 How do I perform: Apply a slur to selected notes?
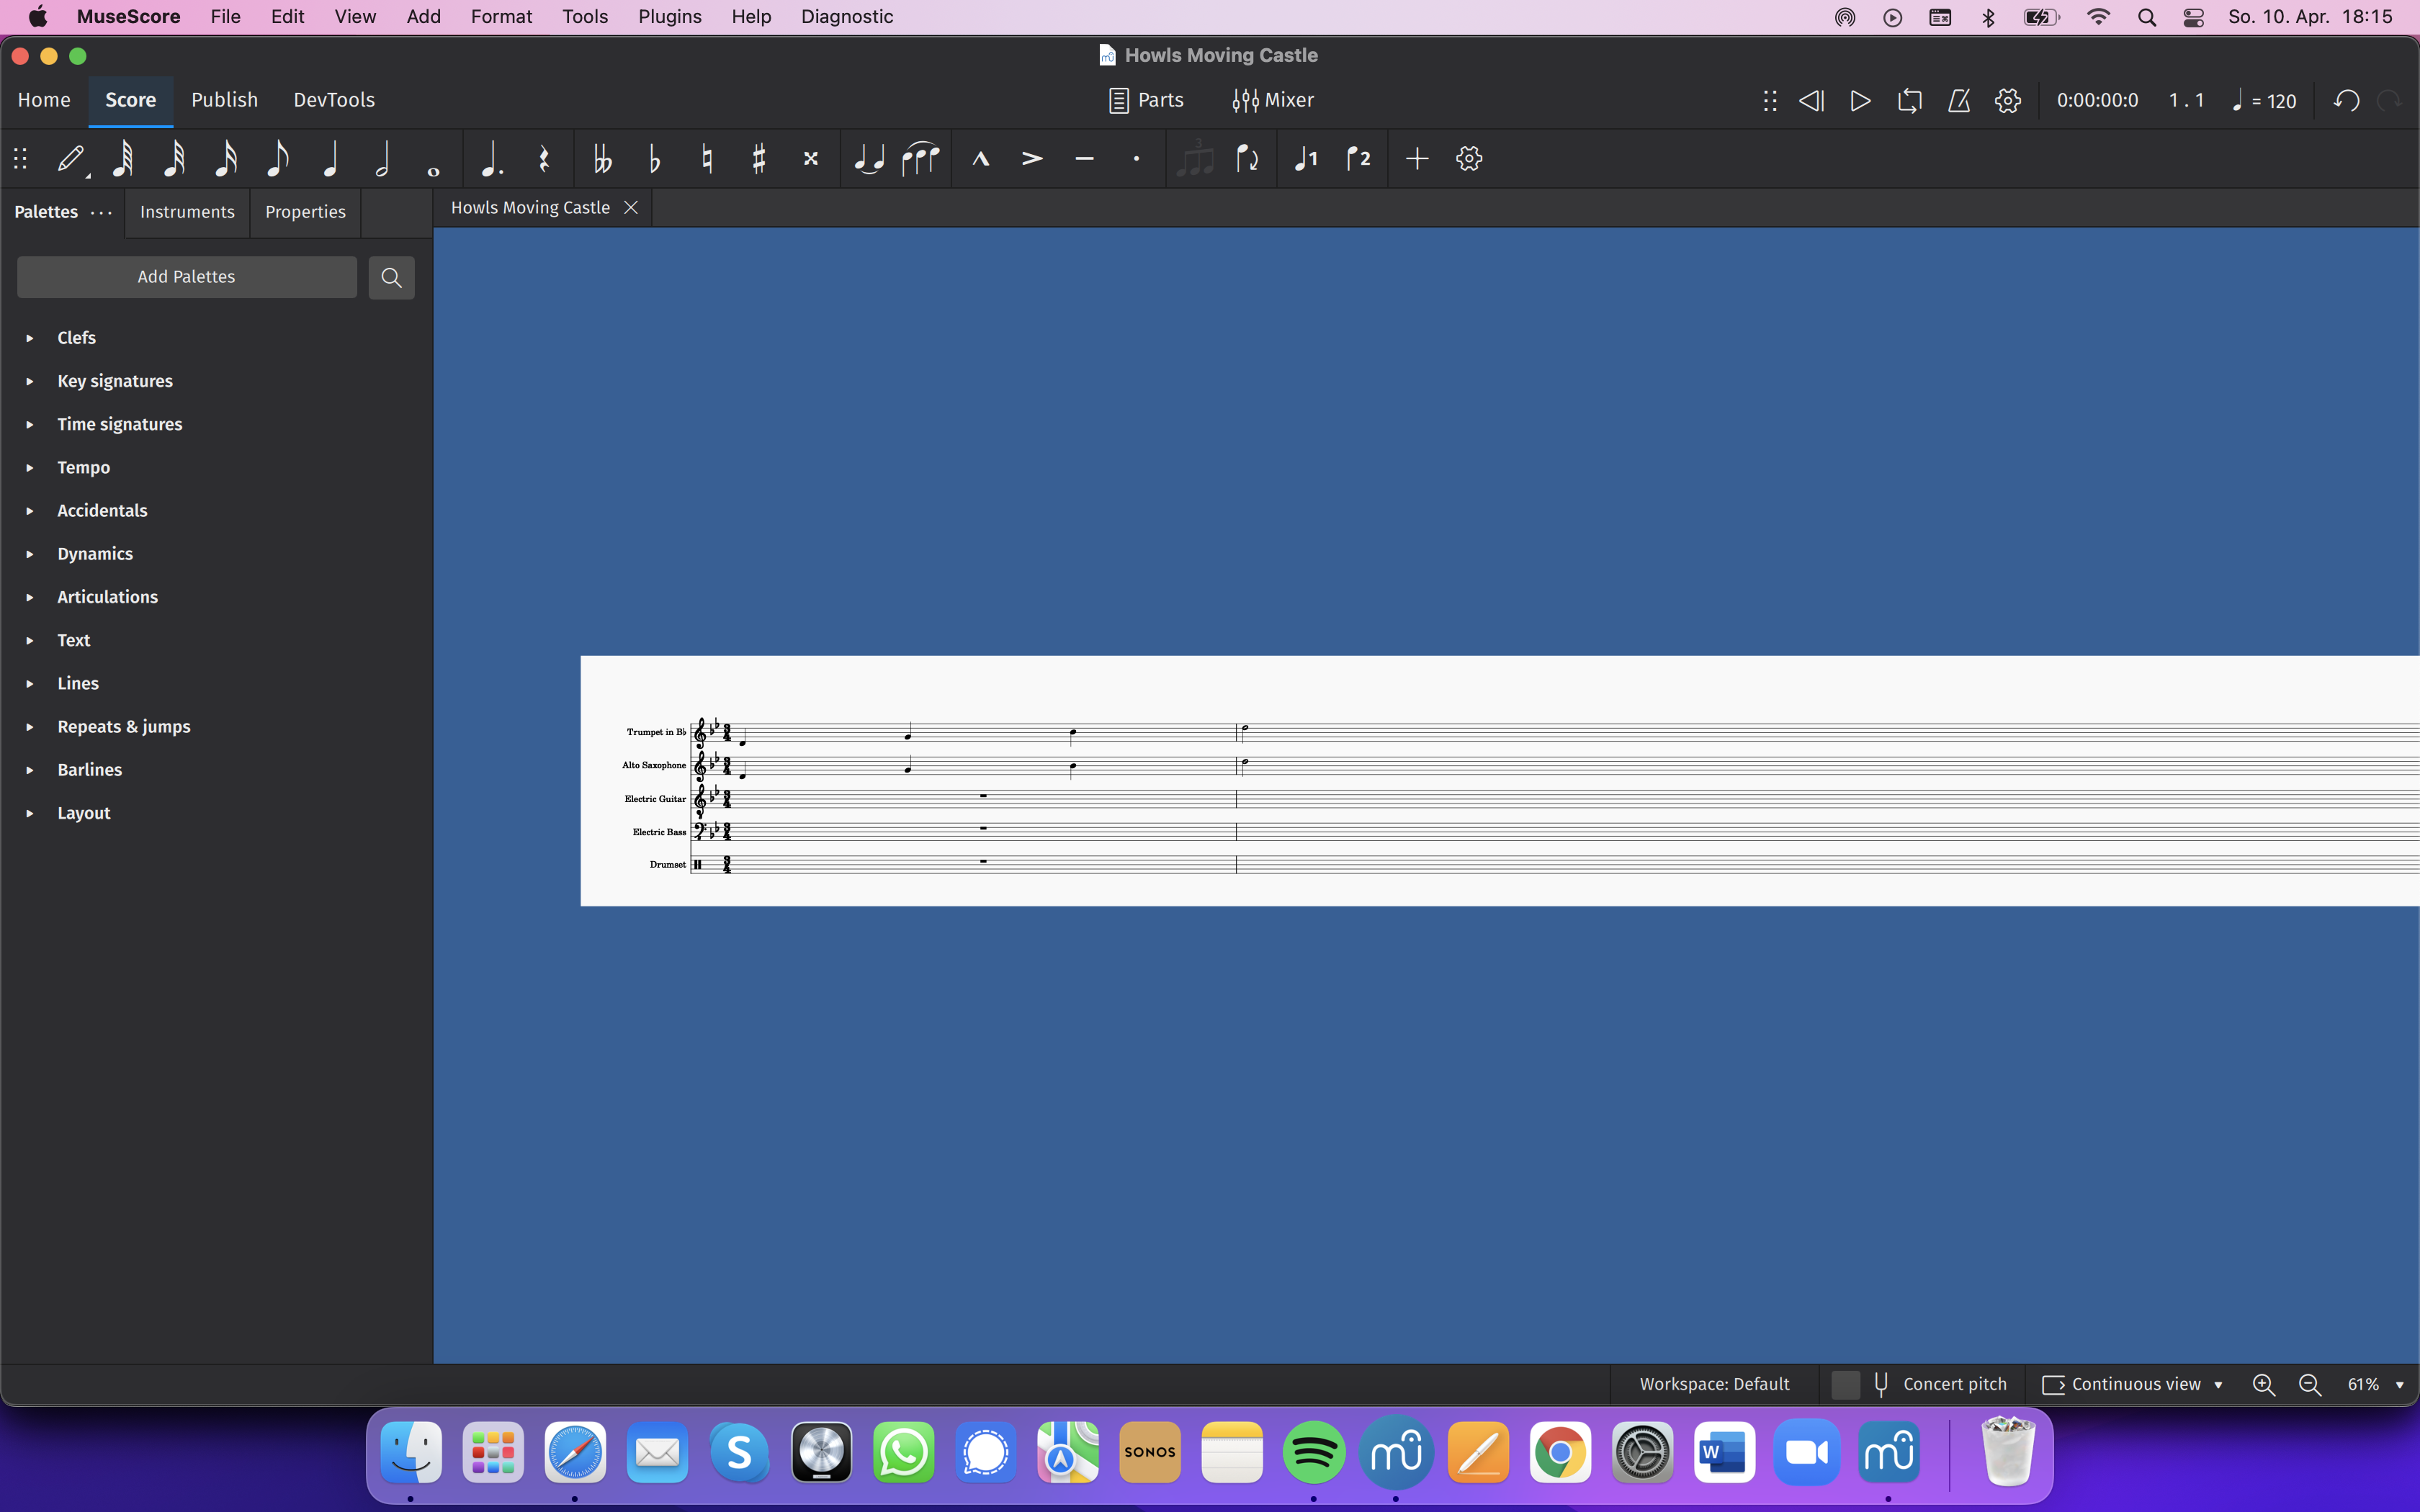tap(919, 158)
